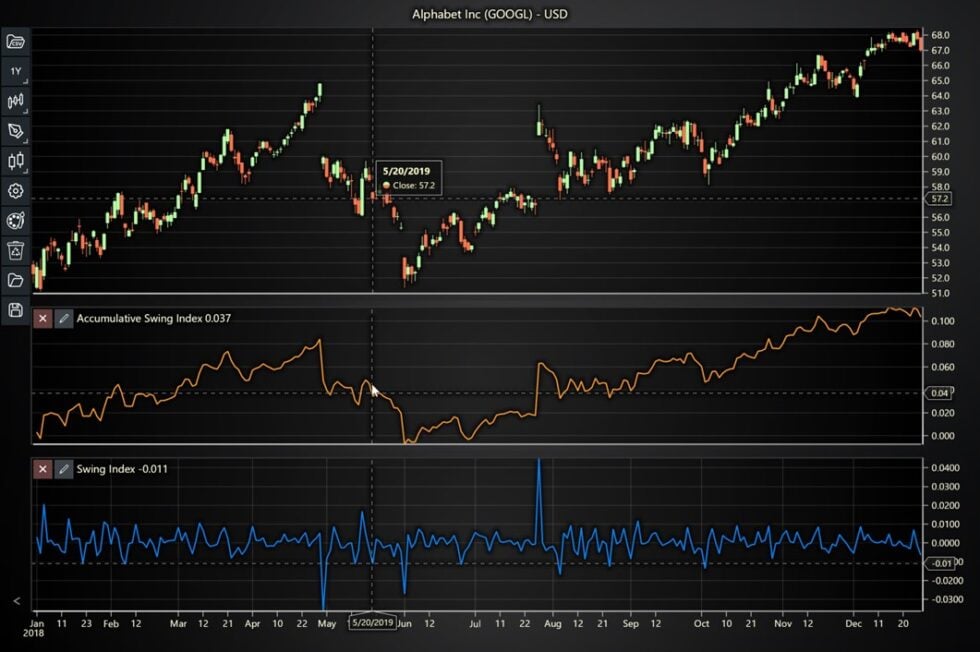
Task: Open the chart type candlestick selector
Action: pyautogui.click(x=14, y=160)
